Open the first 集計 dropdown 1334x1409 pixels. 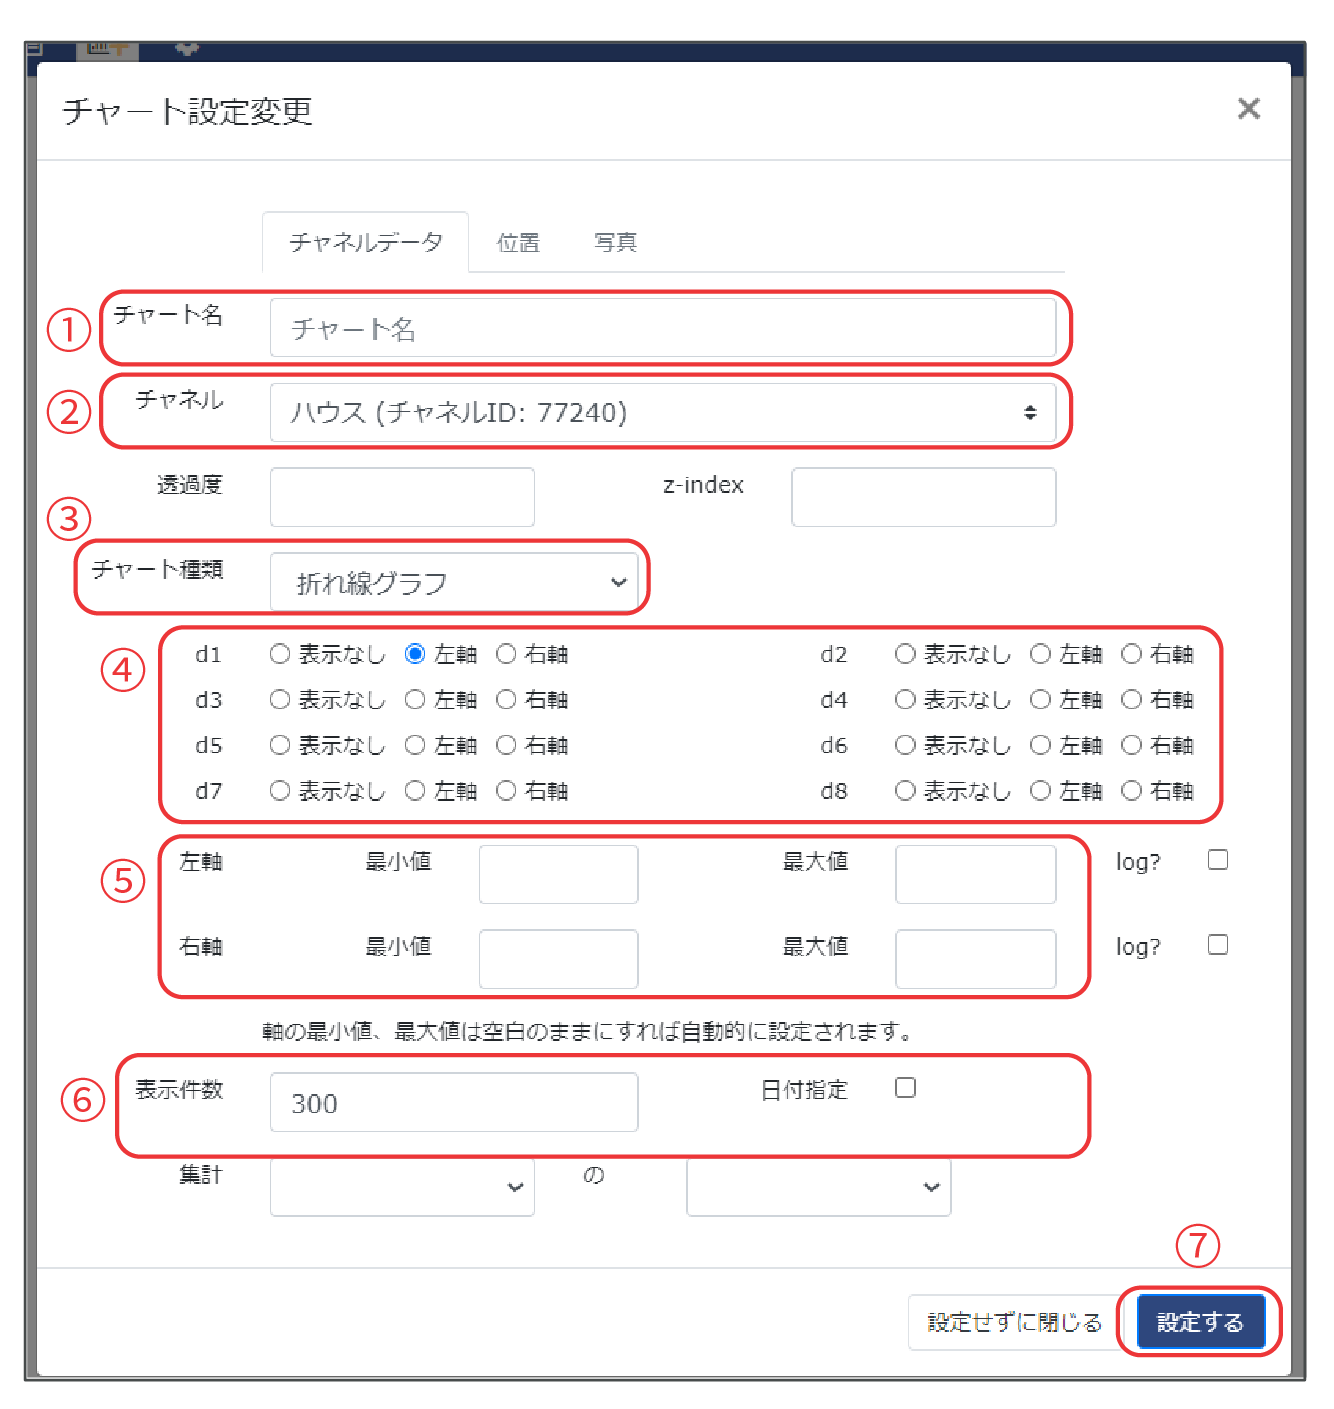pyautogui.click(x=402, y=1187)
